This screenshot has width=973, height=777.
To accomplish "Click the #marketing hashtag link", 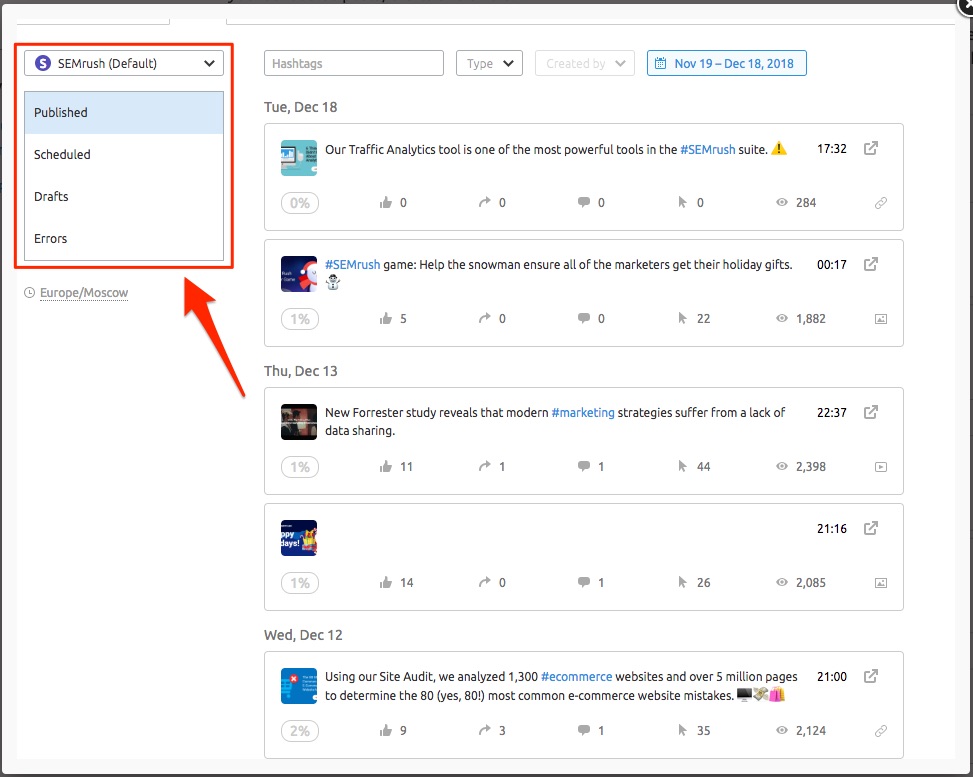I will point(583,413).
